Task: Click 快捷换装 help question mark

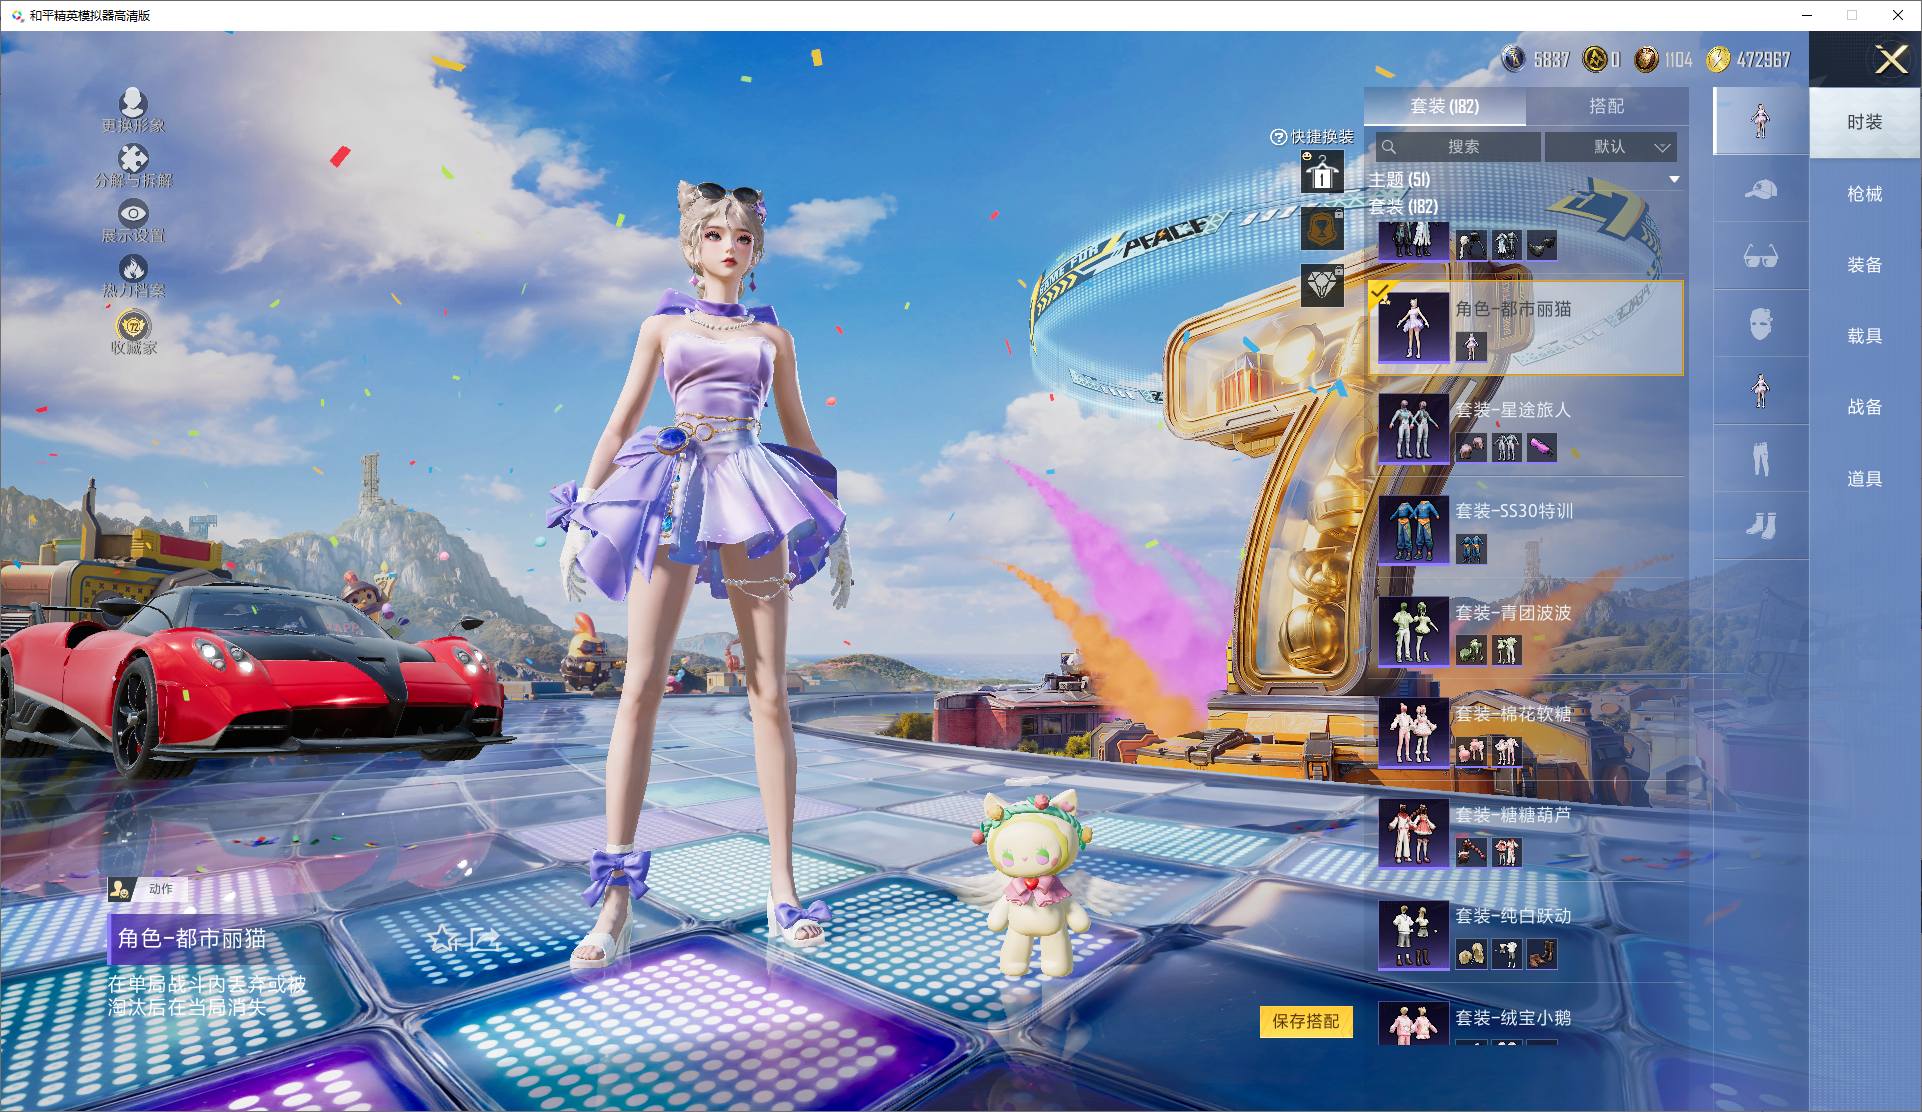Action: point(1278,137)
